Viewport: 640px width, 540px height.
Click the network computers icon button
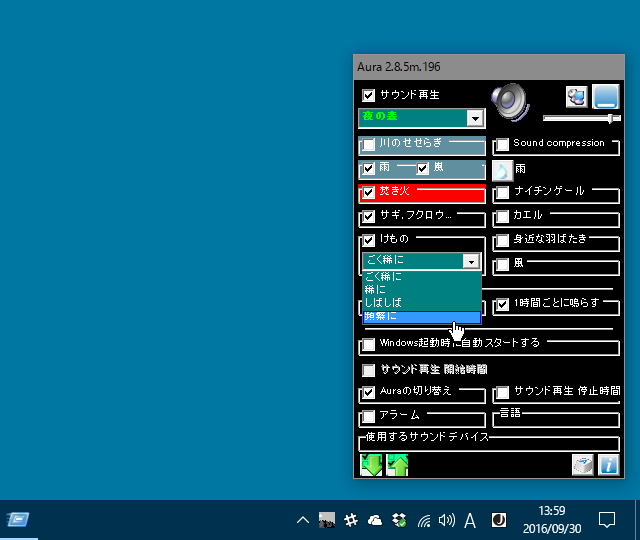click(x=577, y=97)
